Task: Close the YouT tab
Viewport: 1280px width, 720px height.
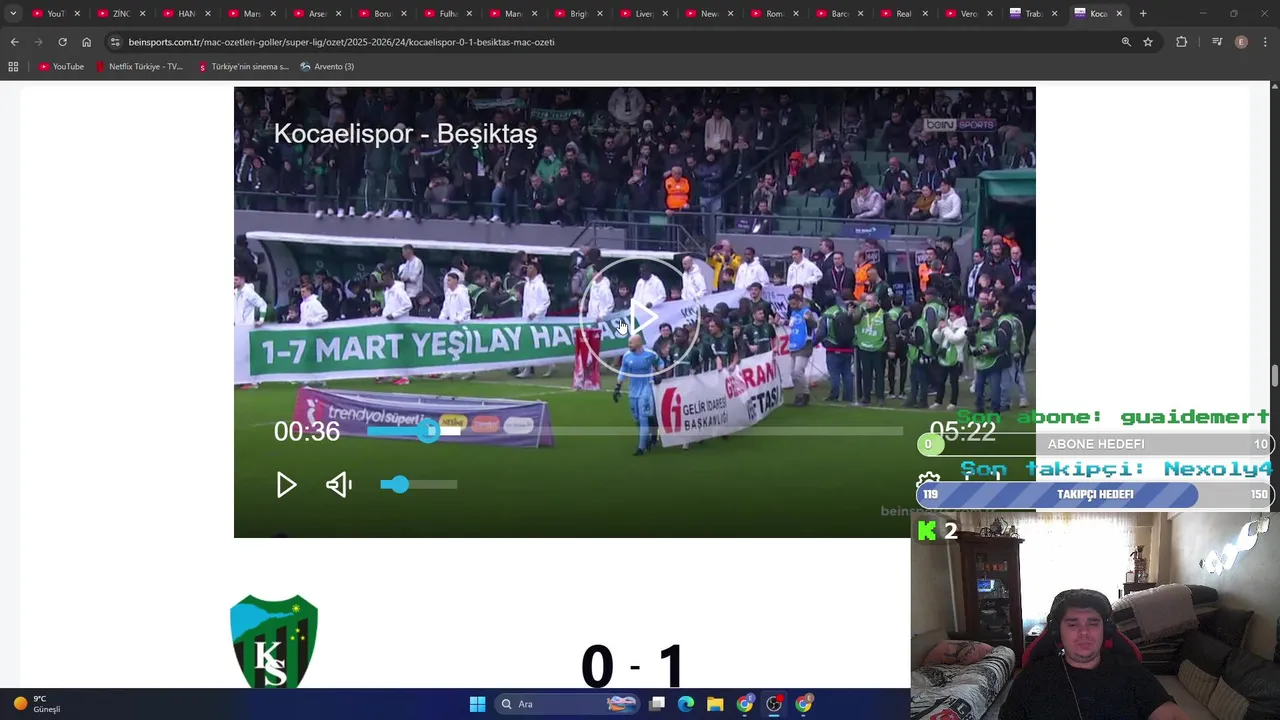Action: click(77, 13)
